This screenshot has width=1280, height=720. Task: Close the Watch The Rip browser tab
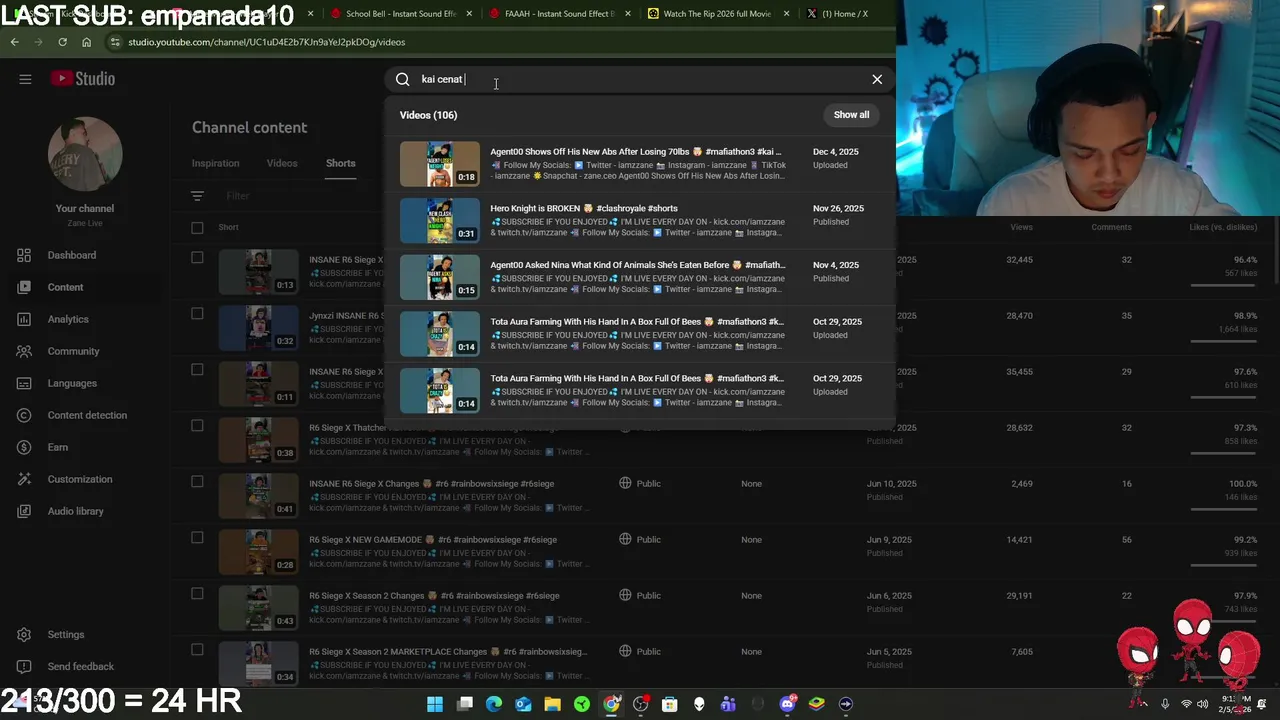[786, 14]
